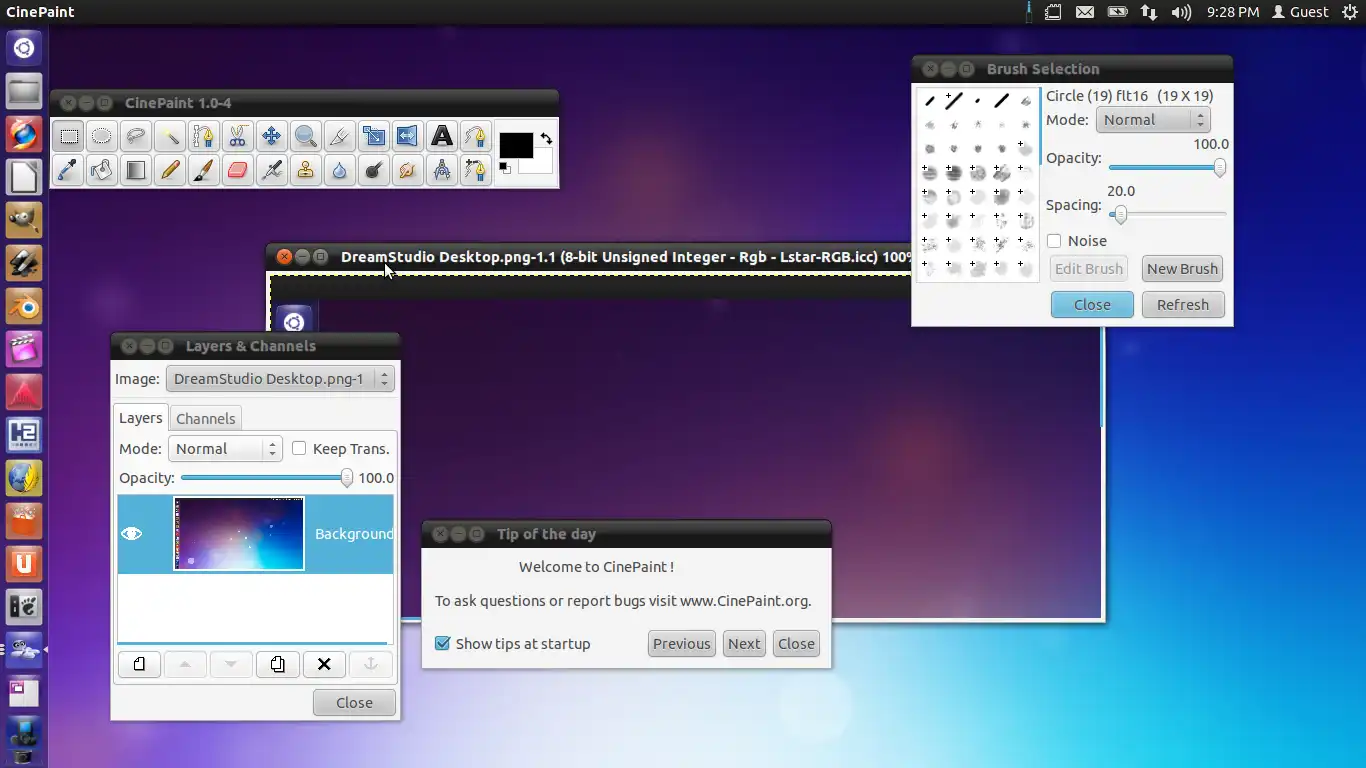Switch to the Channels tab
Viewport: 1366px width, 768px height.
point(205,419)
